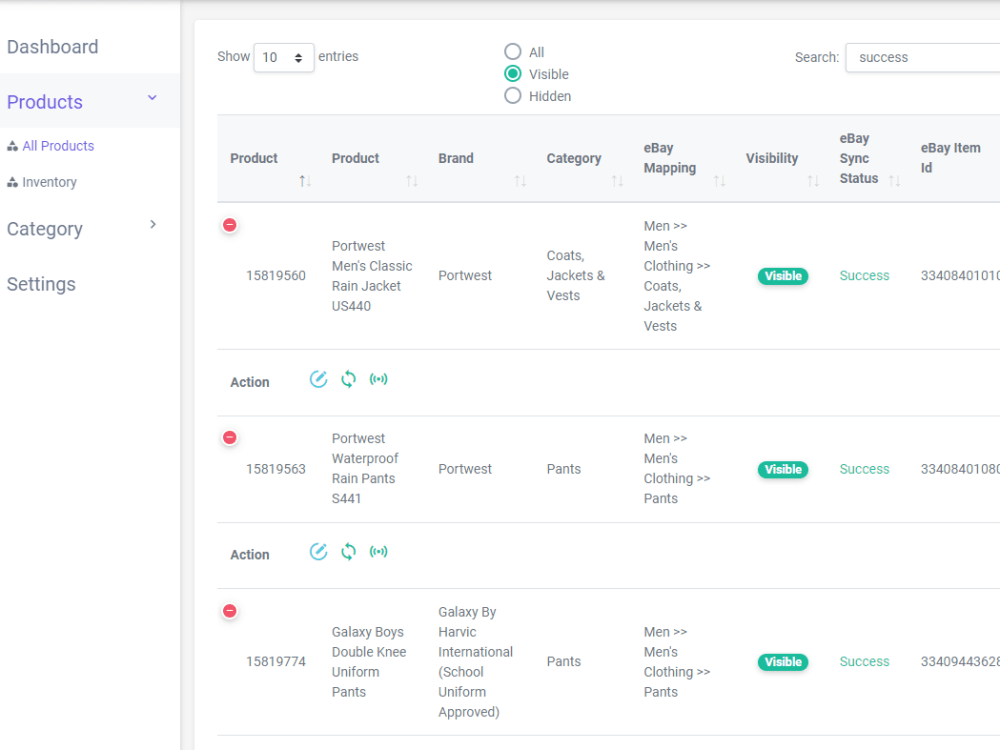Click product ID 15819560 cell

(x=276, y=276)
